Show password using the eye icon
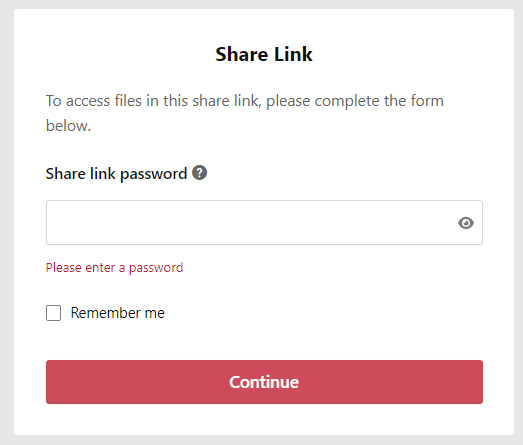 click(466, 223)
